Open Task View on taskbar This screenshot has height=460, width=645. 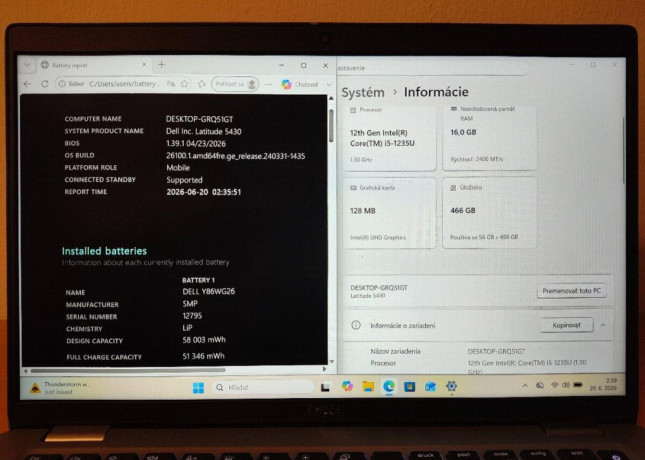coord(325,387)
